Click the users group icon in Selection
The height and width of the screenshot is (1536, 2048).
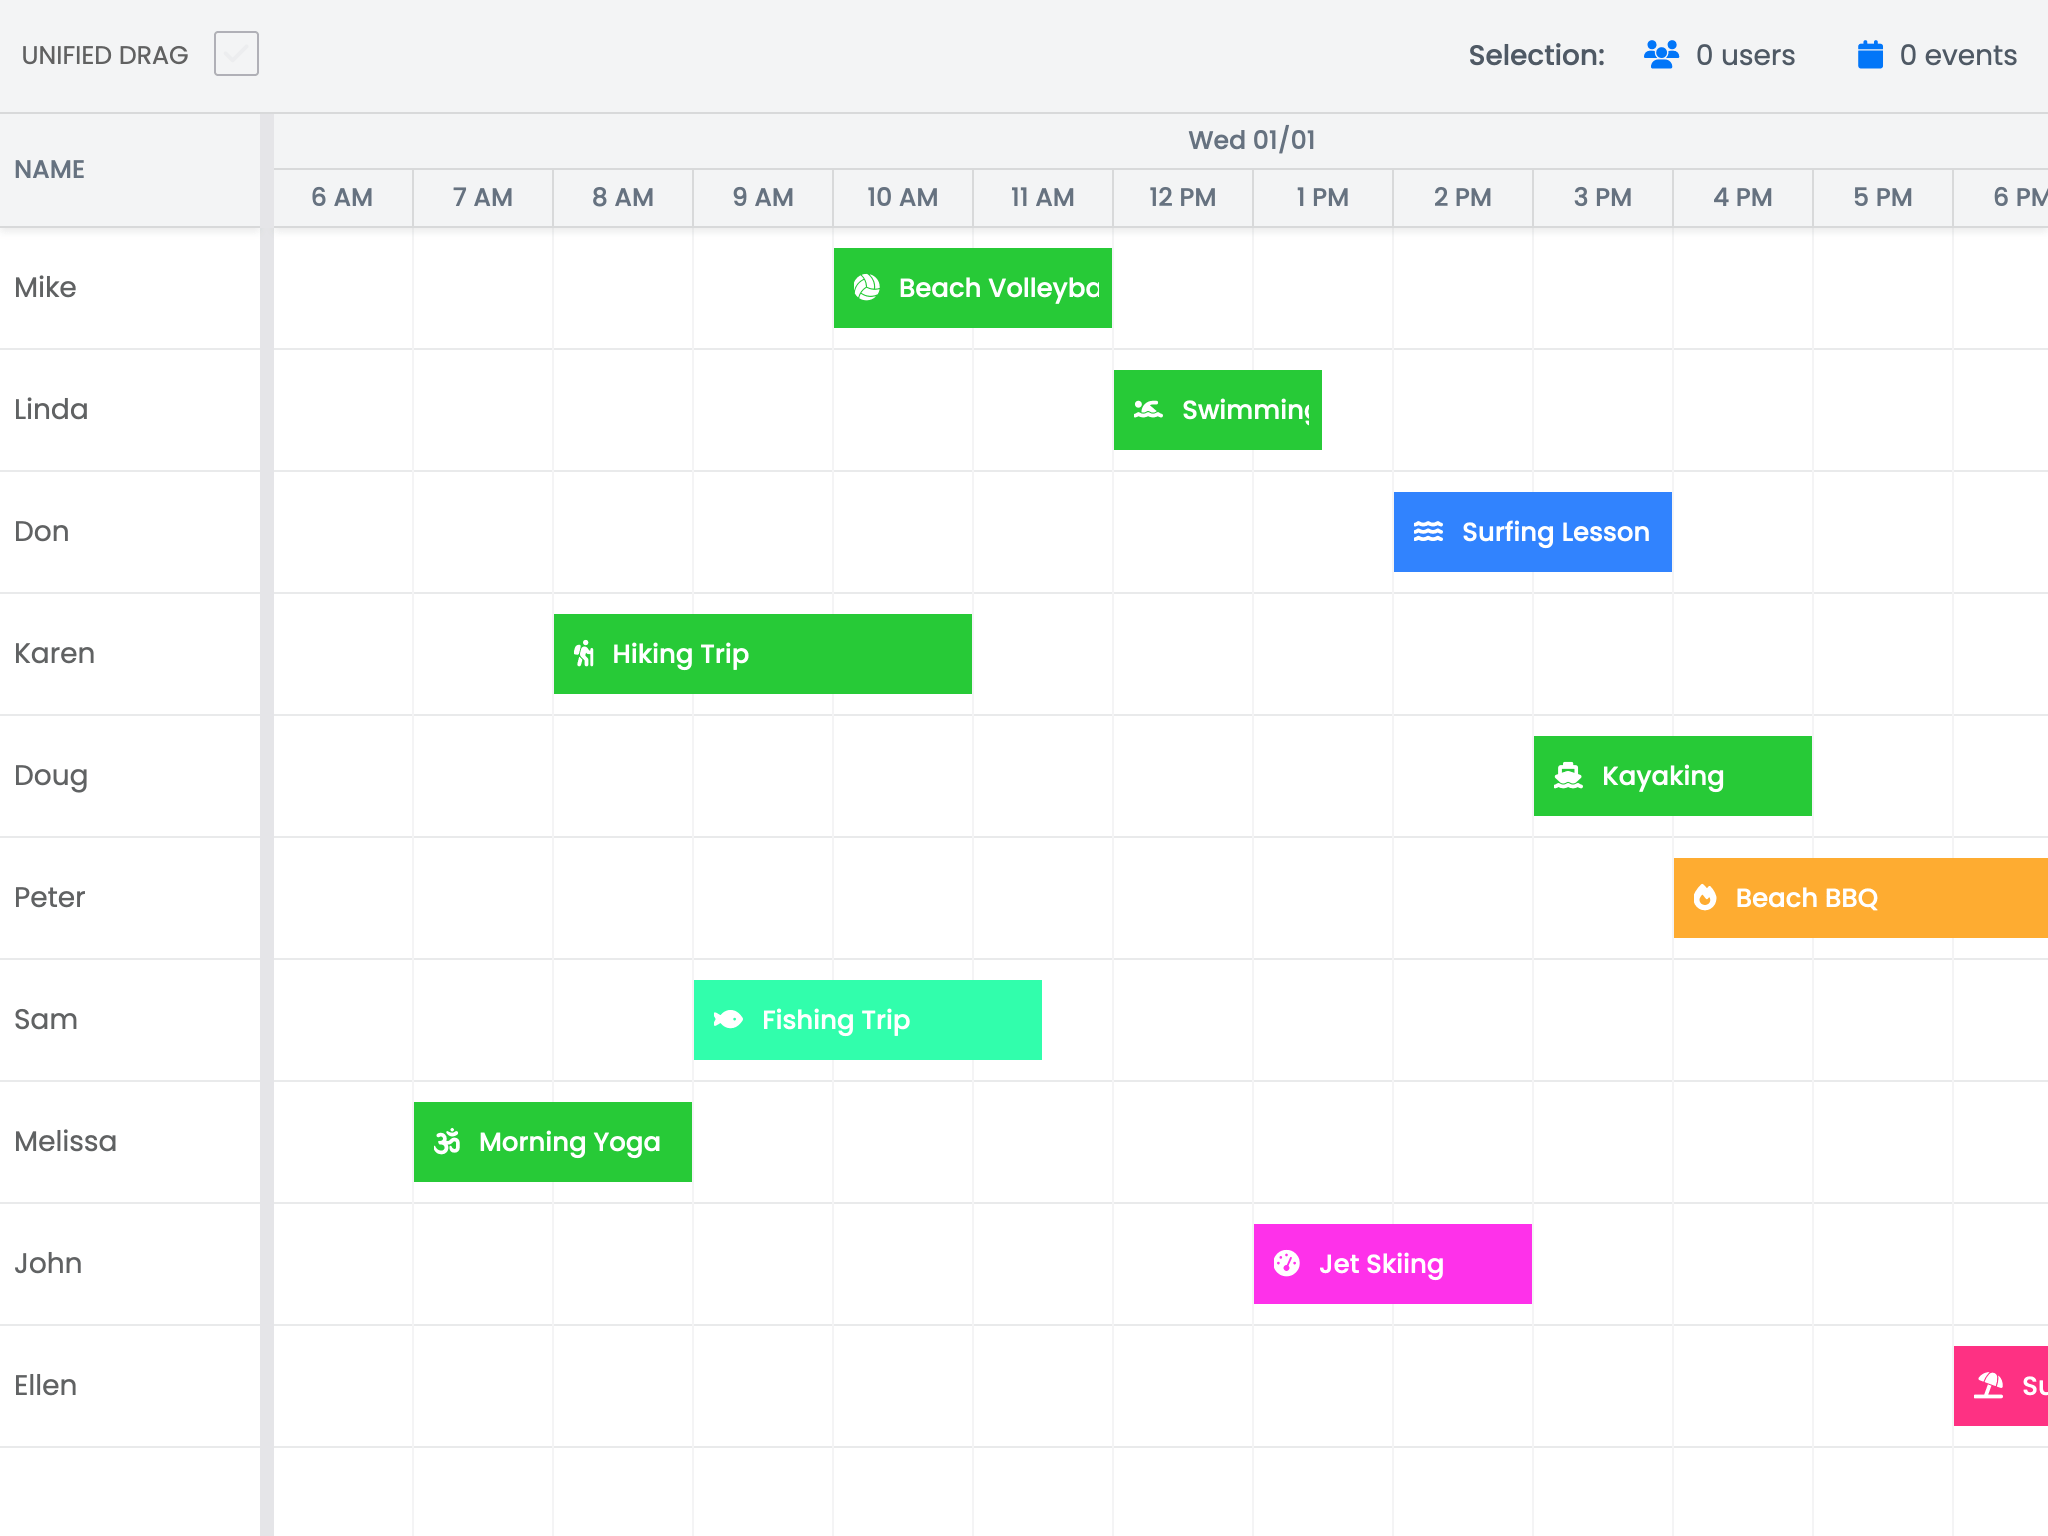point(1661,54)
